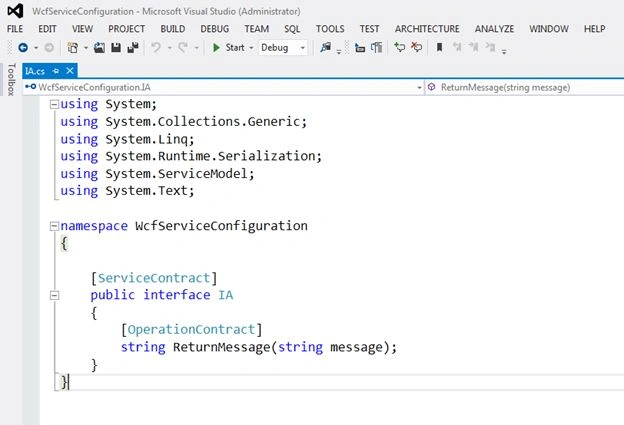The image size is (624, 425).
Task: Open the EDIT menu
Action: point(47,29)
